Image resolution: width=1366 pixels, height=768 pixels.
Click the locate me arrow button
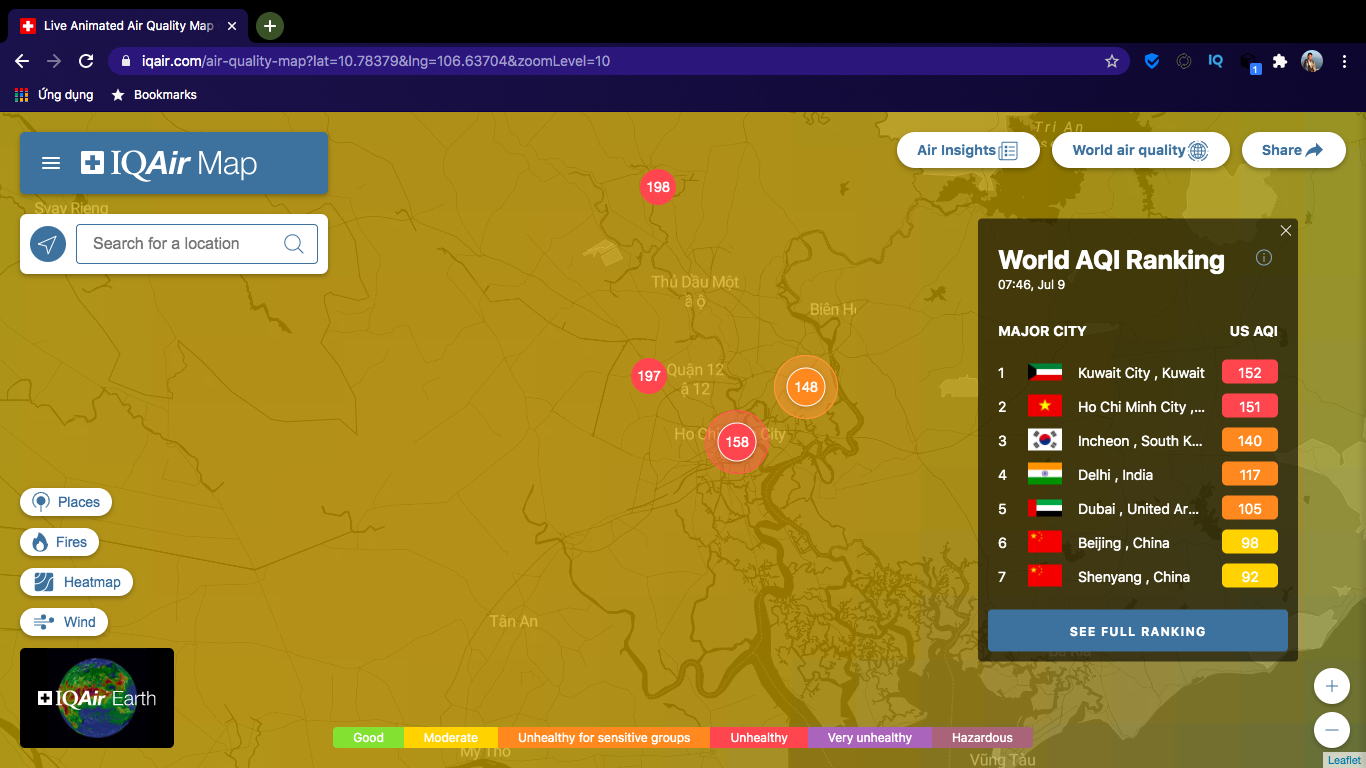48,244
